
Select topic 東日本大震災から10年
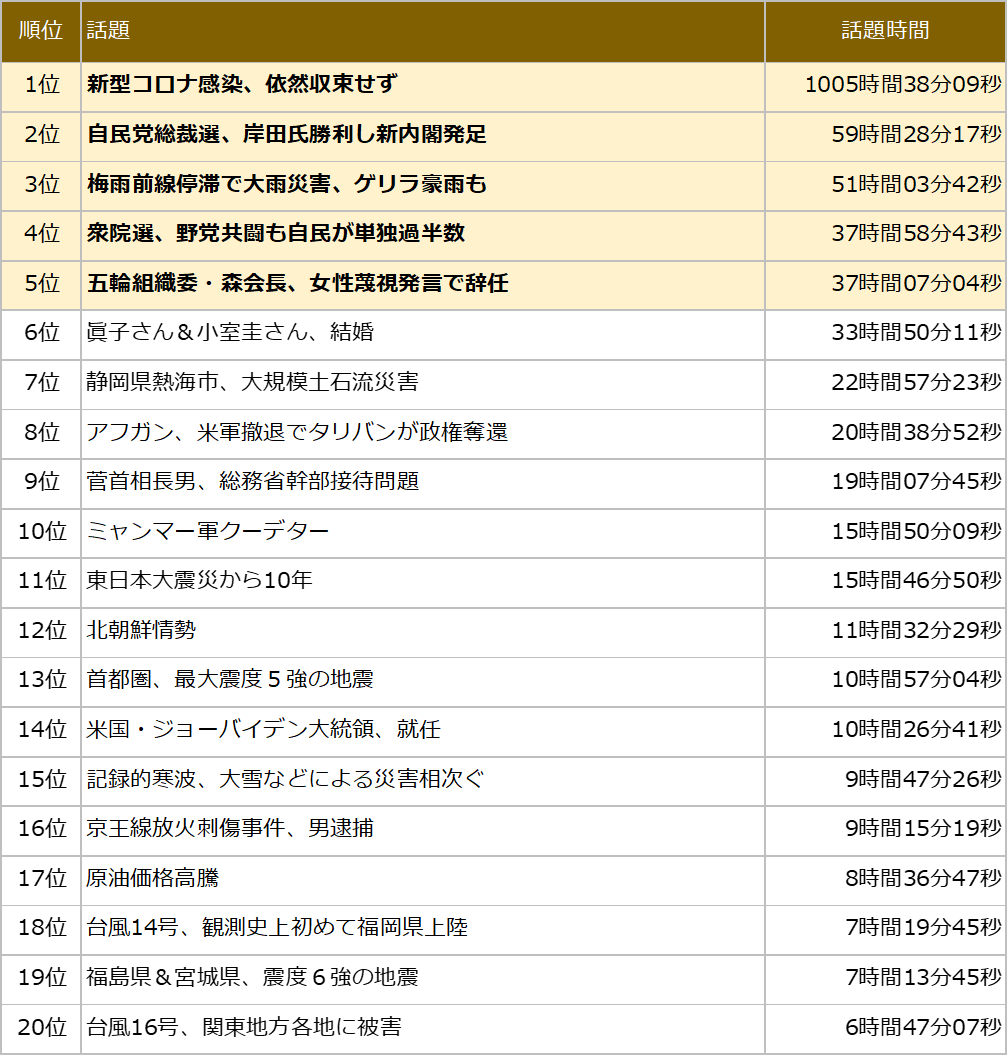coord(199,580)
